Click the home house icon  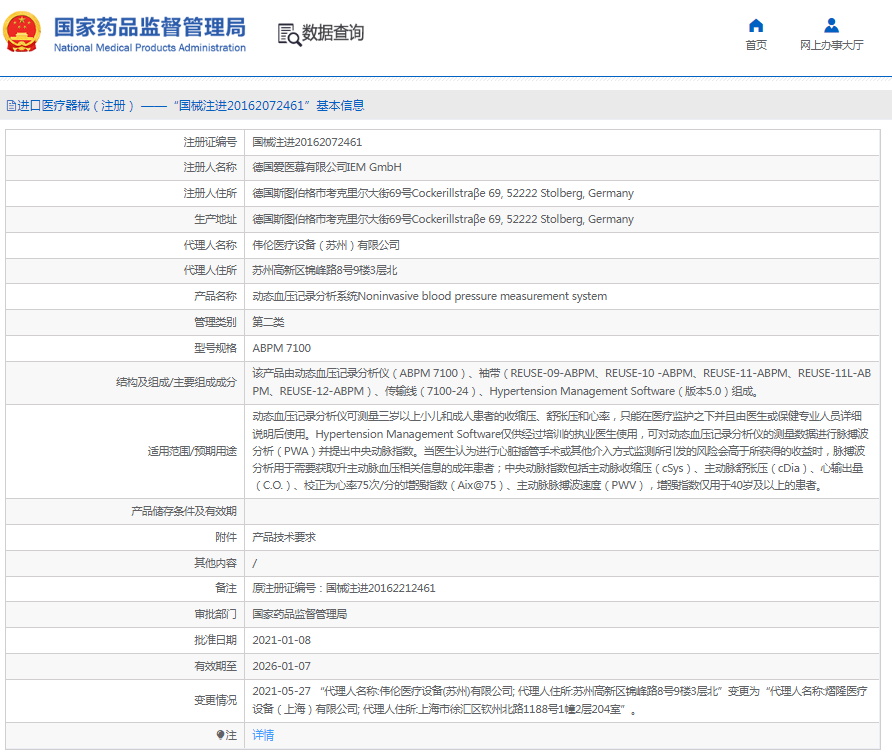756,25
